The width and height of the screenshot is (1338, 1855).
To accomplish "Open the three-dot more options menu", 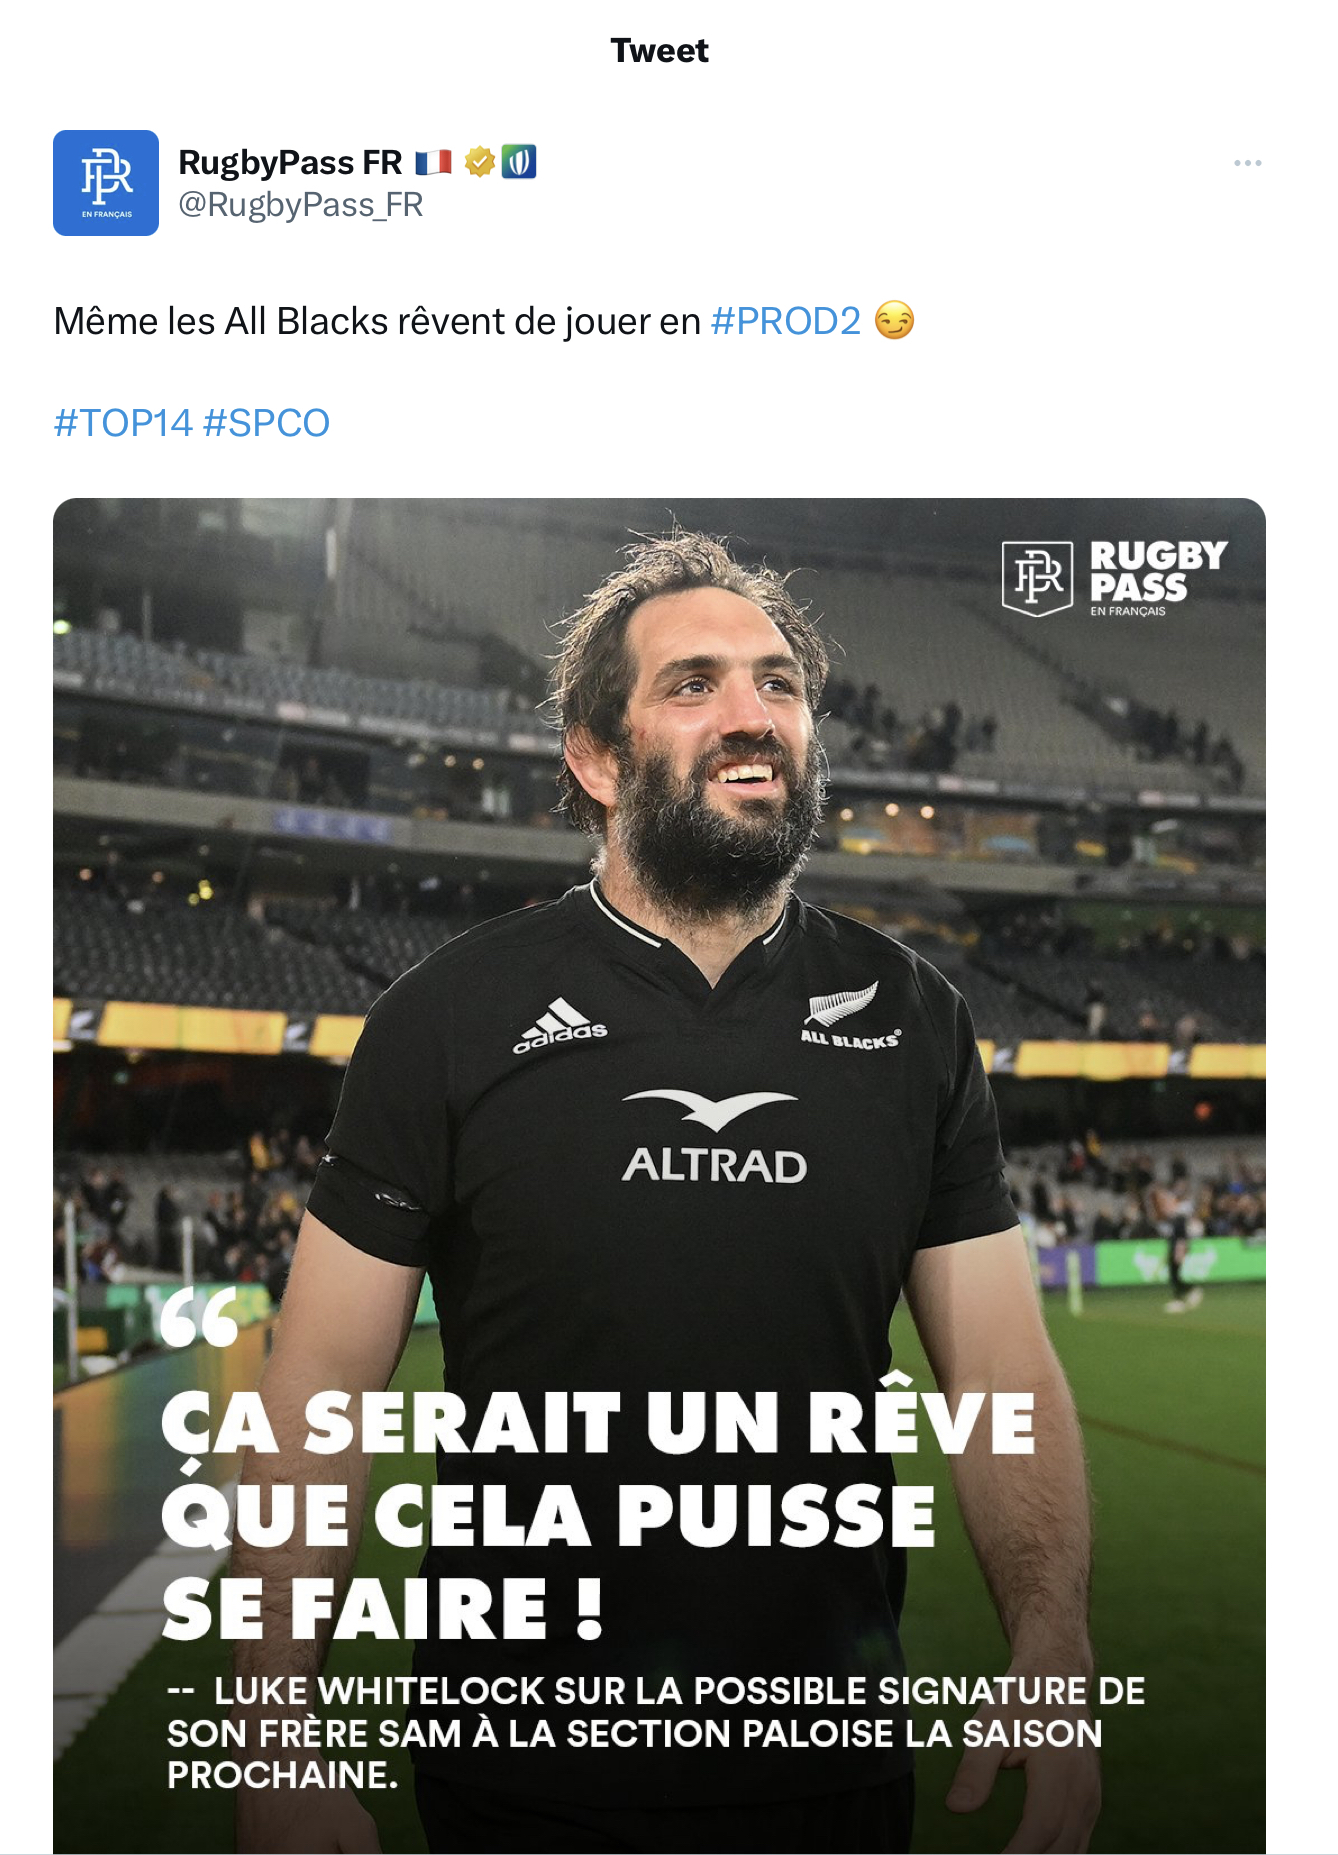I will click(x=1247, y=163).
